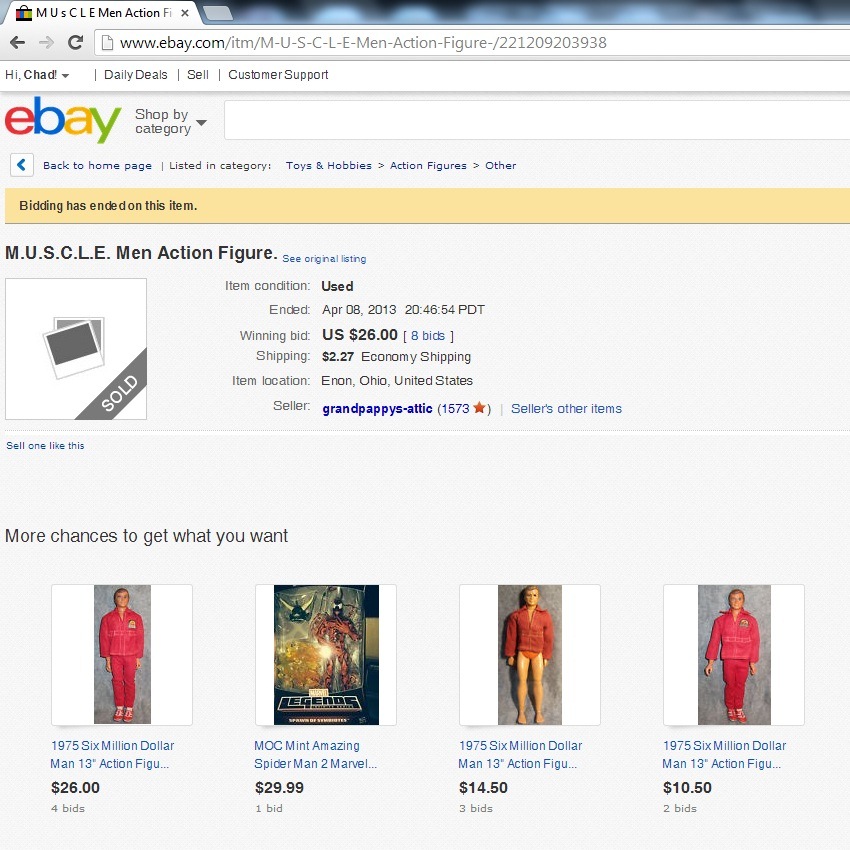Open the Shop by category dropdown
This screenshot has width=850, height=850.
click(171, 121)
